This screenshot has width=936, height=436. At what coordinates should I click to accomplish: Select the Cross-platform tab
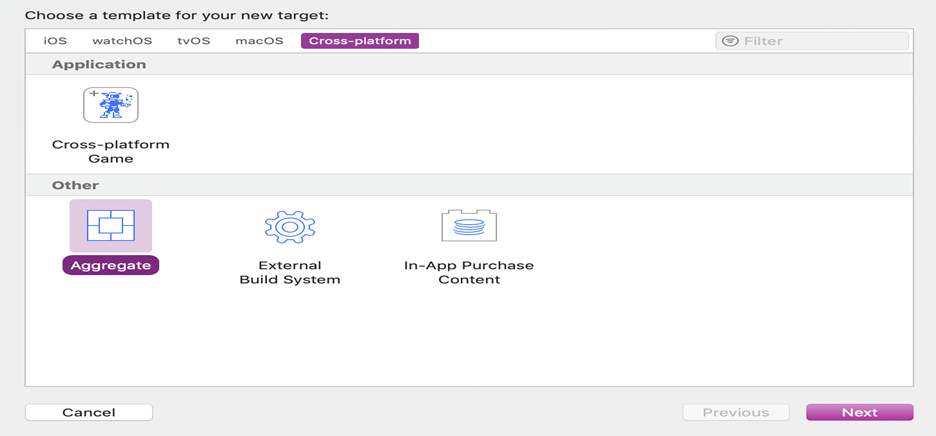click(360, 41)
